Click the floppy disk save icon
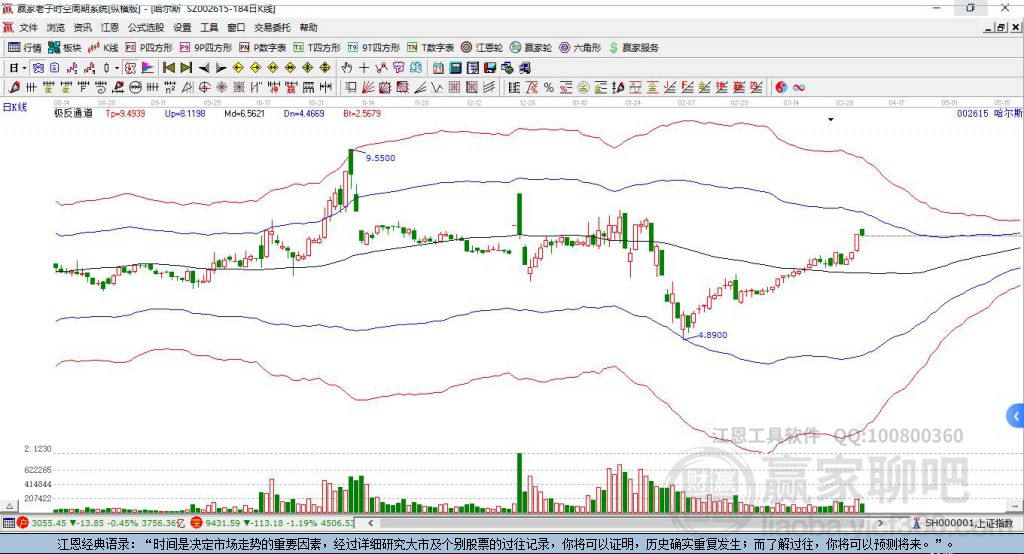This screenshot has width=1024, height=554. pos(490,68)
